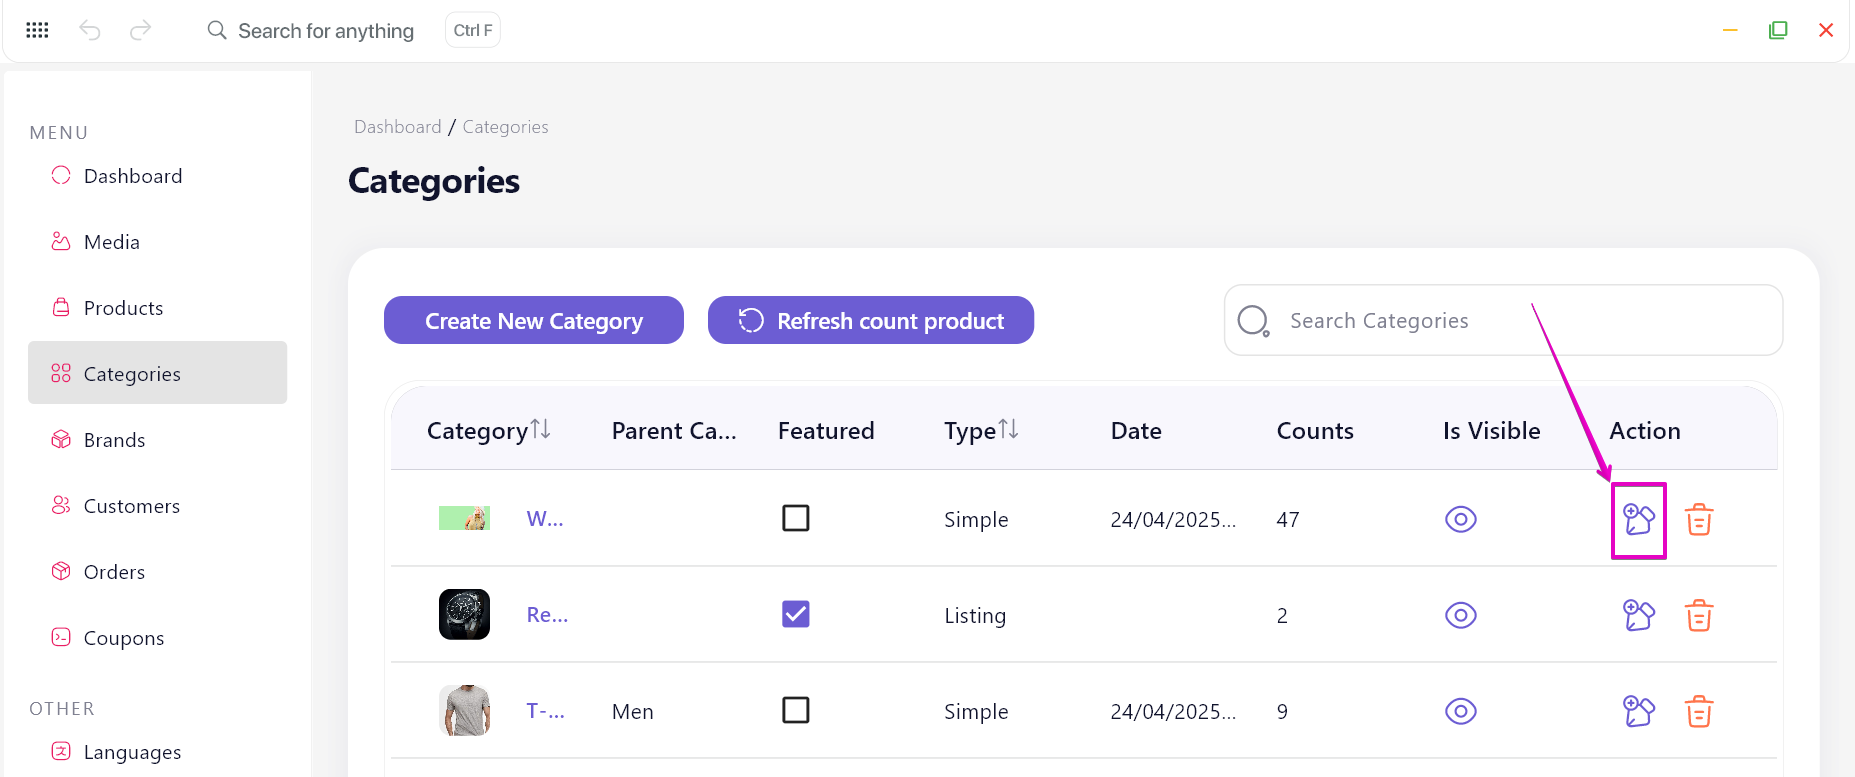Screen dimensions: 1855x777
Task: Click the edit icon for the Men T-shirt row
Action: (1638, 711)
